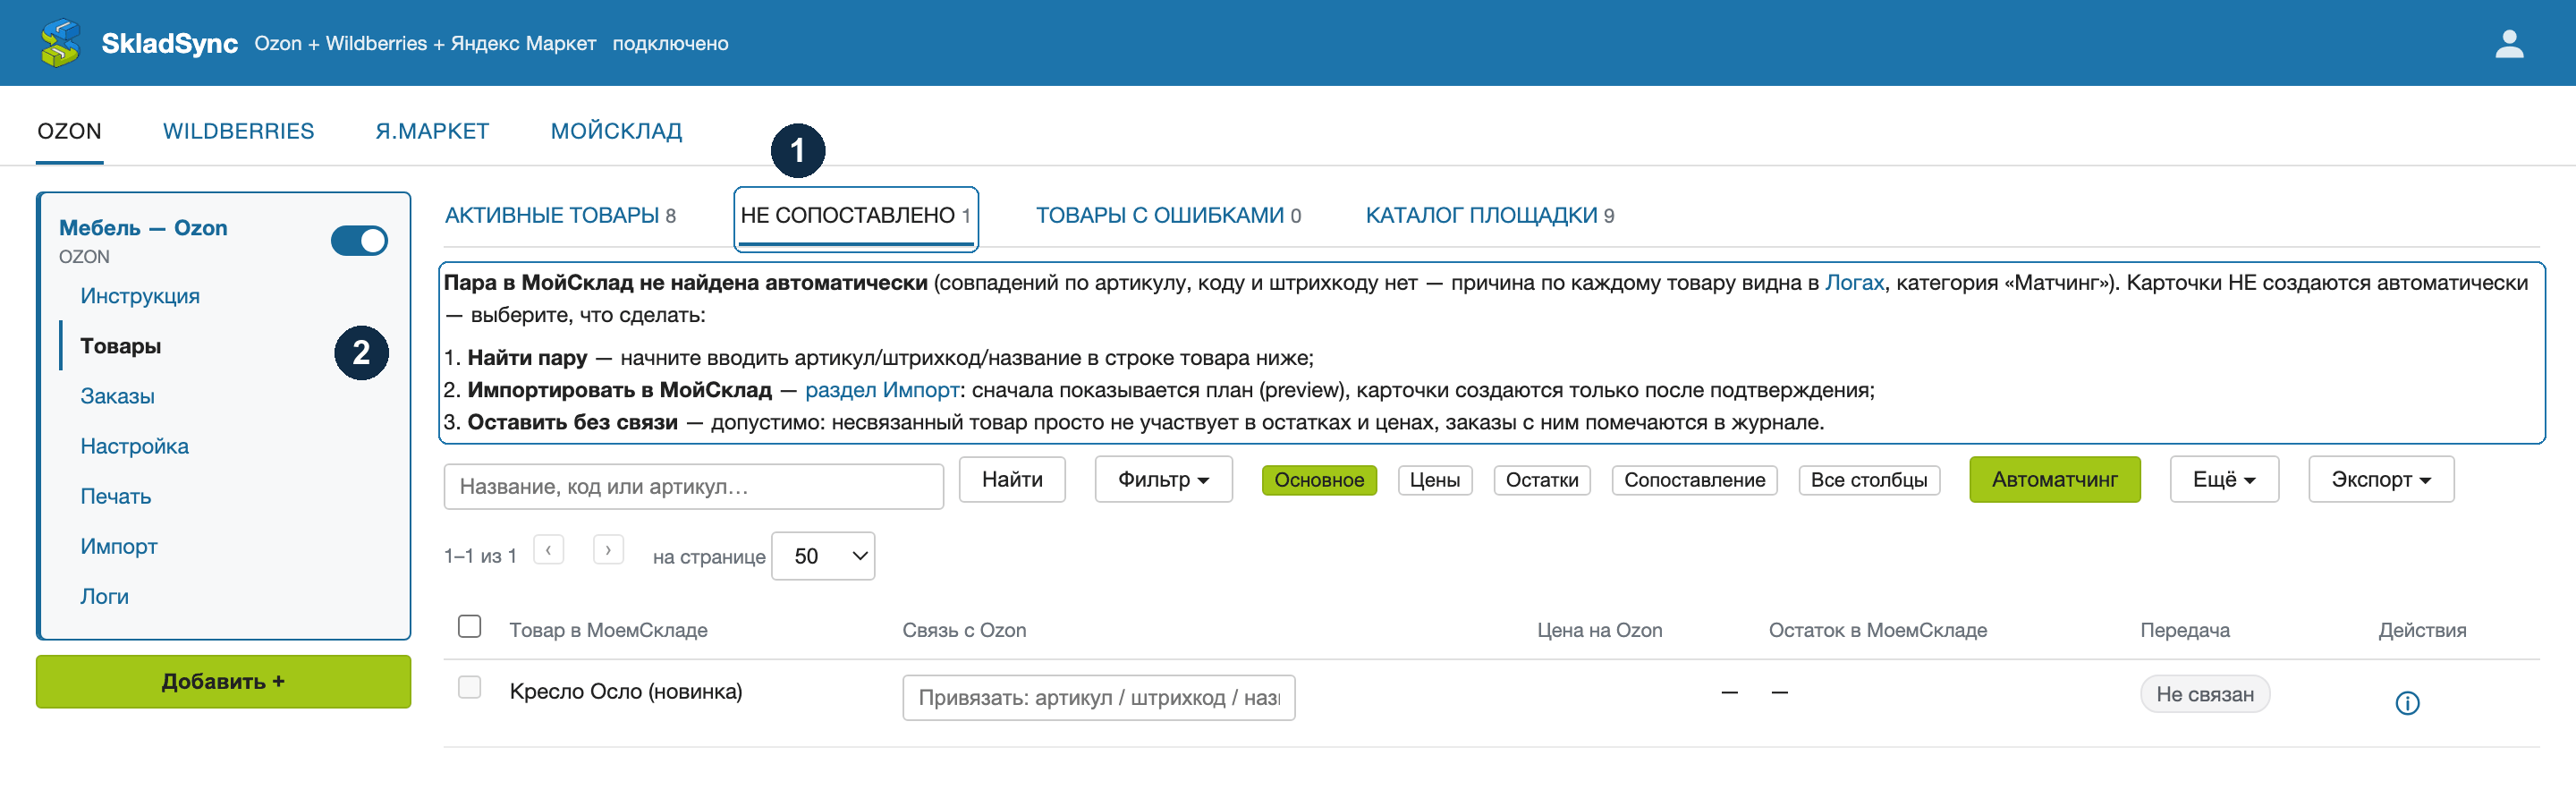Screen dimensions: 2576x798
Task: Check the select-all checkbox in table header
Action: pyautogui.click(x=469, y=626)
